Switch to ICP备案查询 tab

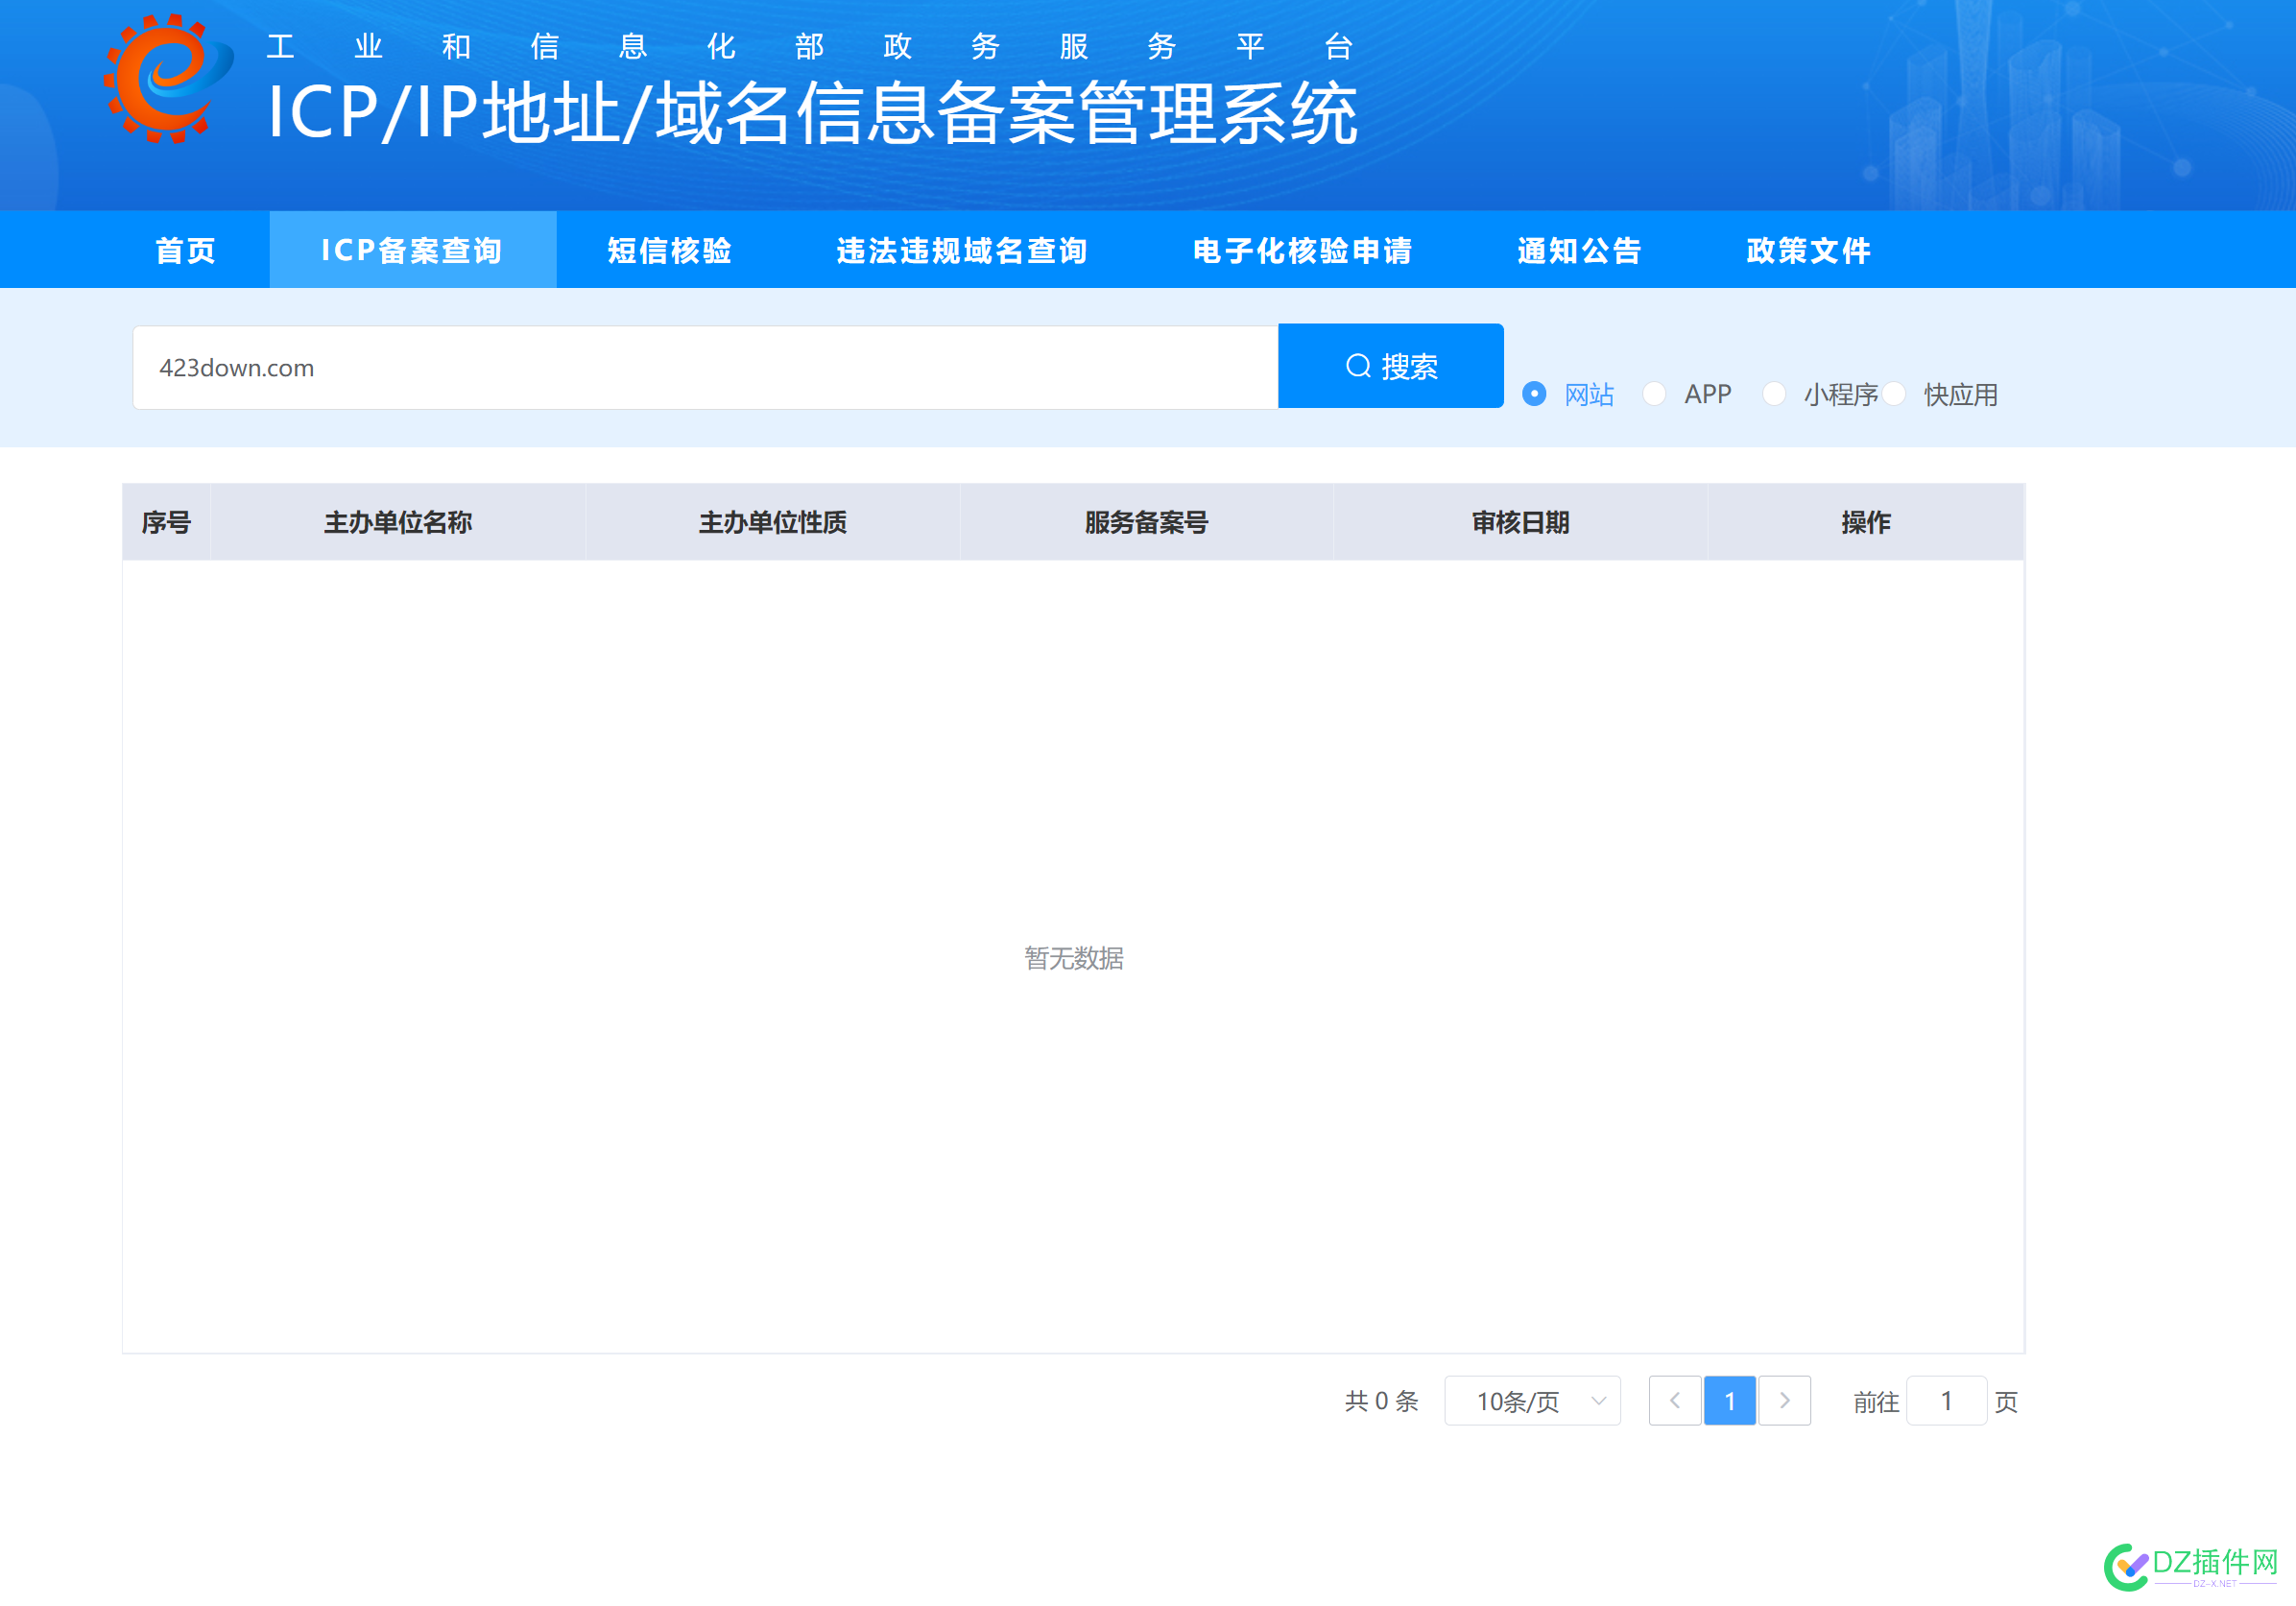412,250
